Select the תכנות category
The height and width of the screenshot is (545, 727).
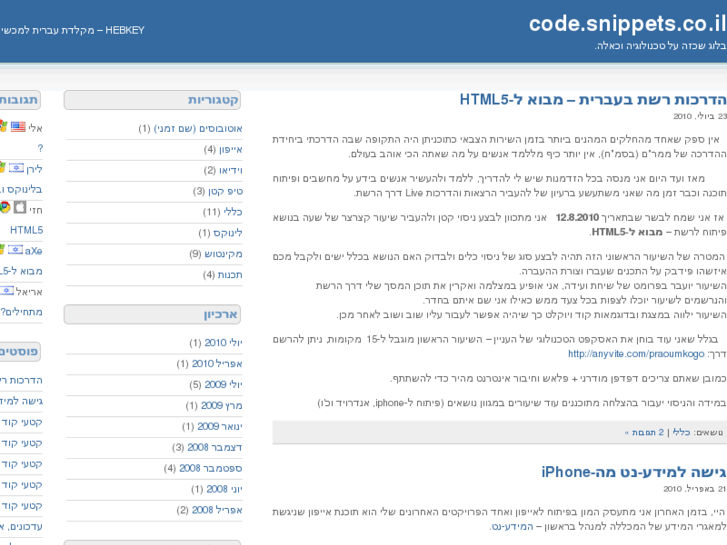[x=230, y=275]
